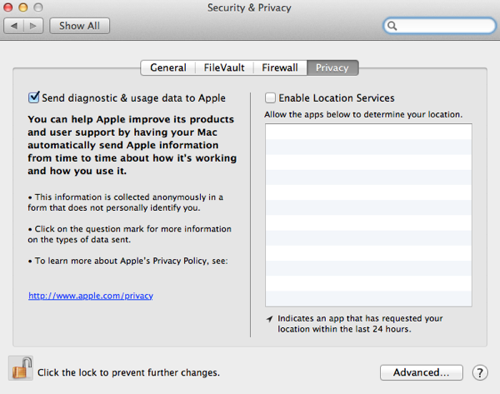Uncheck Send diagnostic & usage data to Apple

tap(34, 97)
